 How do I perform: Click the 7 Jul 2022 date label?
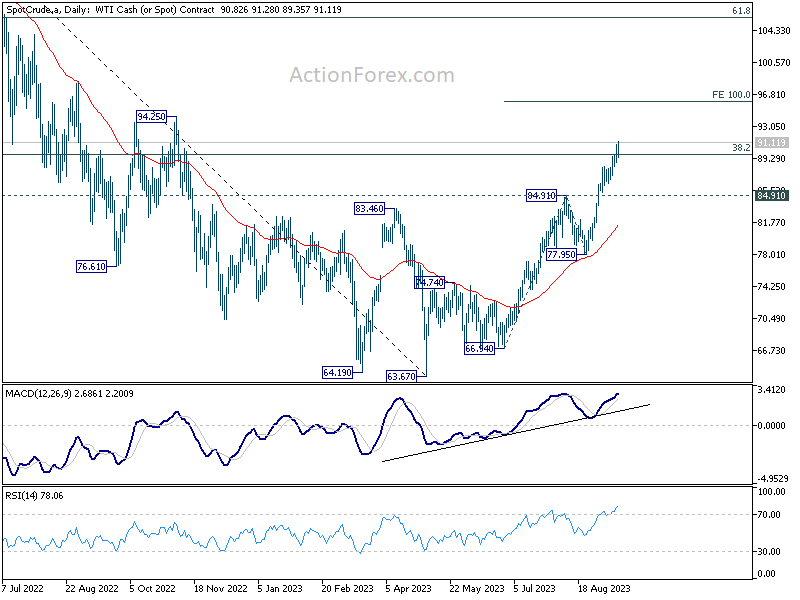tap(22, 588)
